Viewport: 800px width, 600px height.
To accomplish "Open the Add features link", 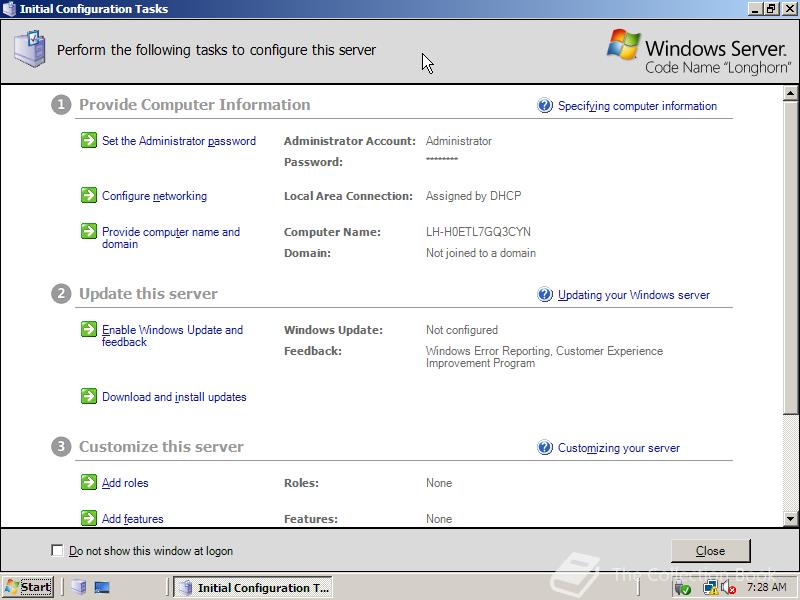I will [133, 519].
